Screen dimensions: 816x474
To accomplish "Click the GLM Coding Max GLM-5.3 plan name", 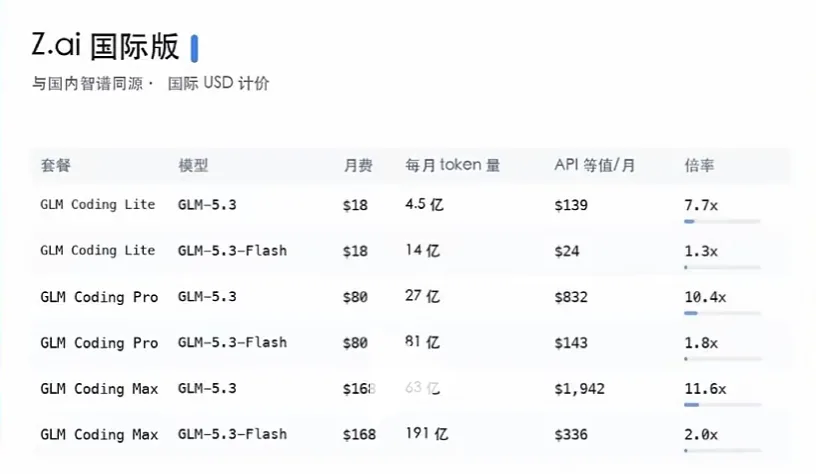I will tap(99, 389).
